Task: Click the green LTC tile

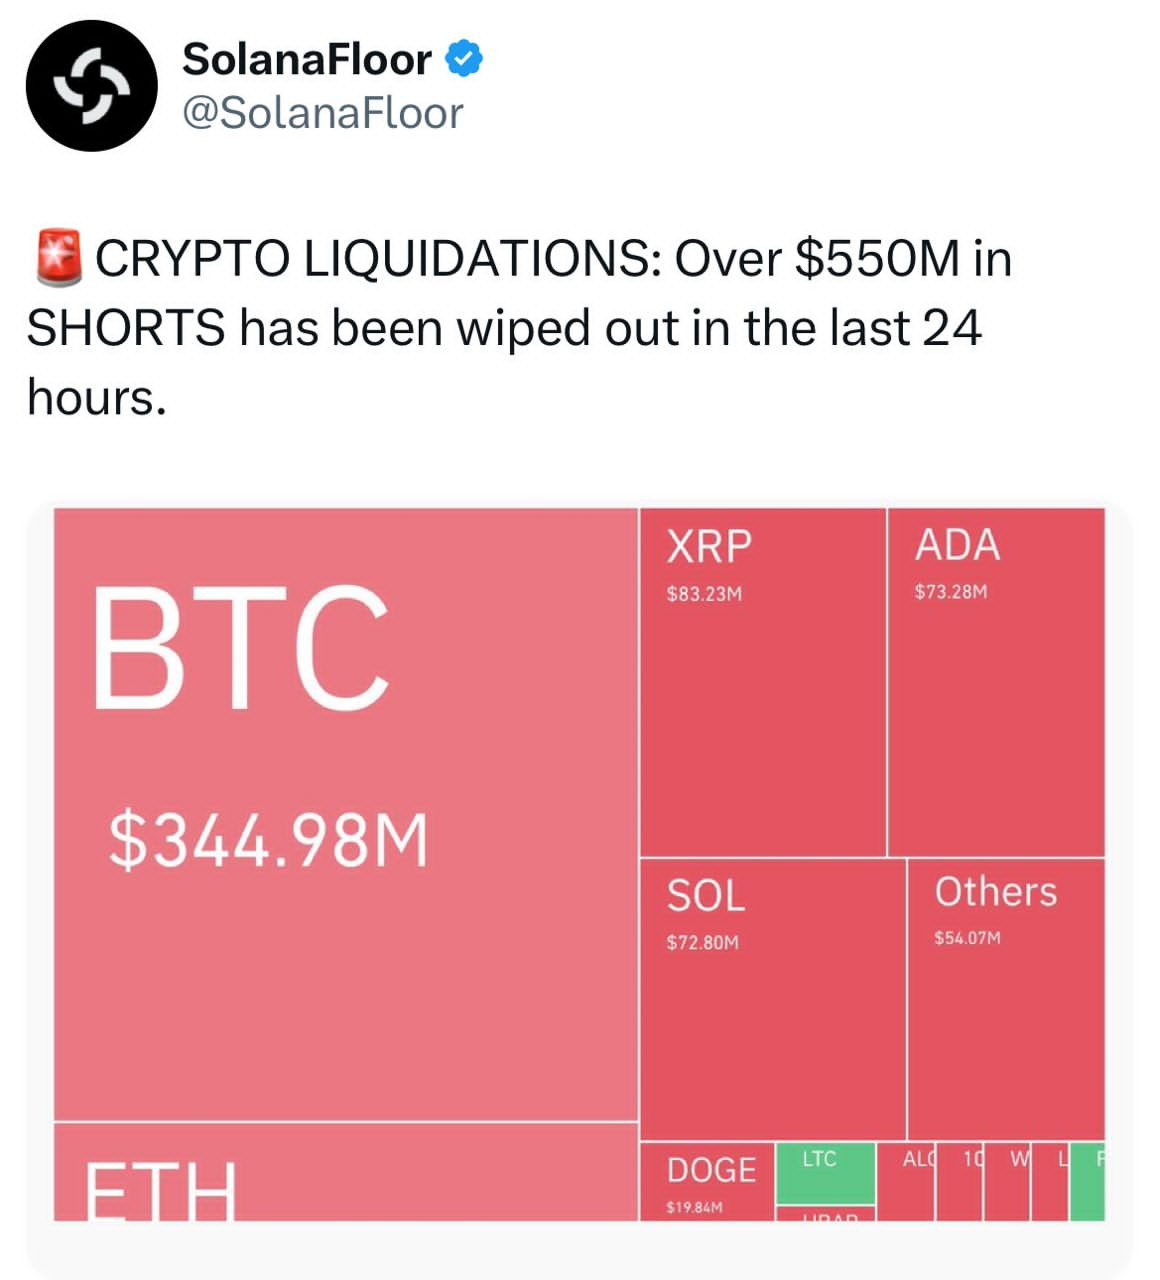Action: (x=825, y=1173)
